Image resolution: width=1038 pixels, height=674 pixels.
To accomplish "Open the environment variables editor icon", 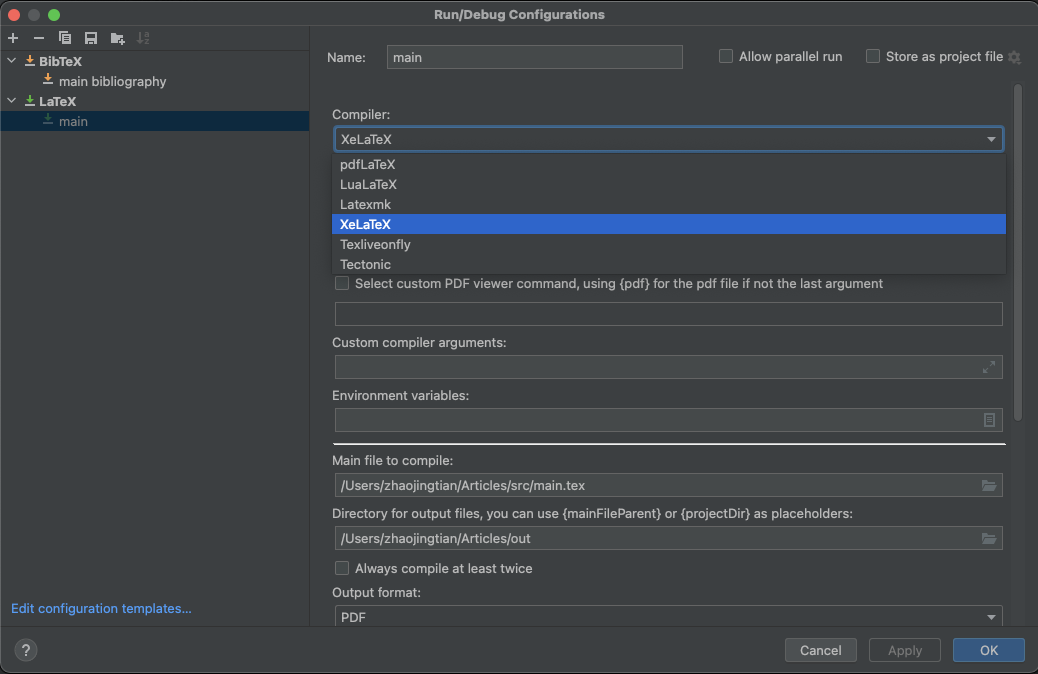I will click(x=989, y=420).
